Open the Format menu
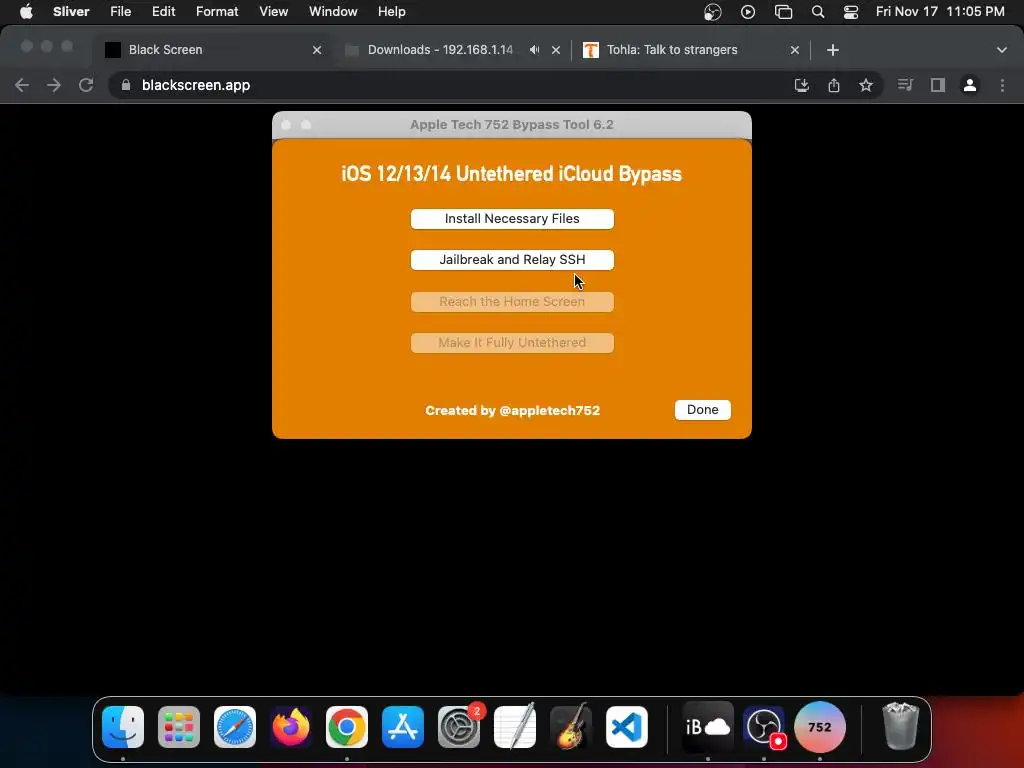The image size is (1024, 768). [x=217, y=12]
